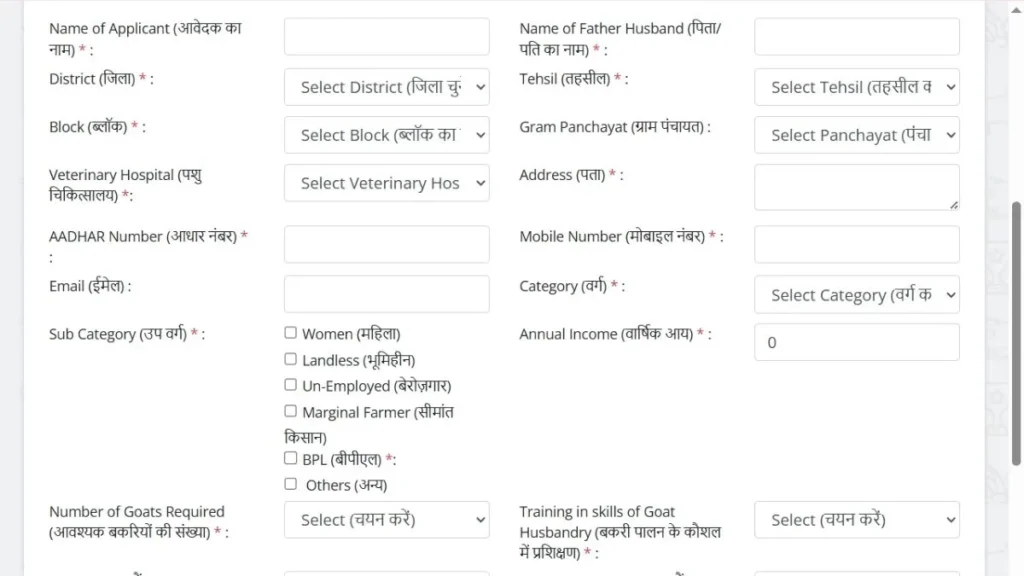Viewport: 1024px width, 576px height.
Task: Focus the Name of Father Husband field
Action: (x=856, y=37)
